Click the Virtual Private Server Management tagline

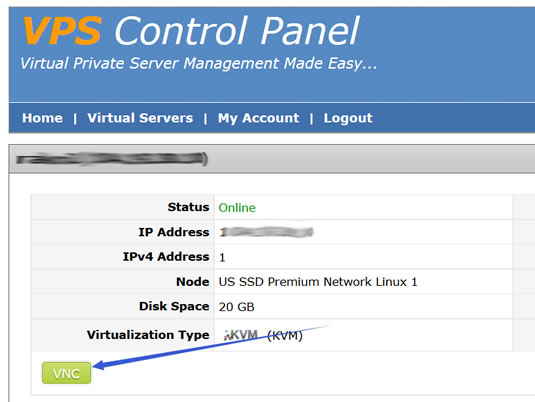point(198,63)
